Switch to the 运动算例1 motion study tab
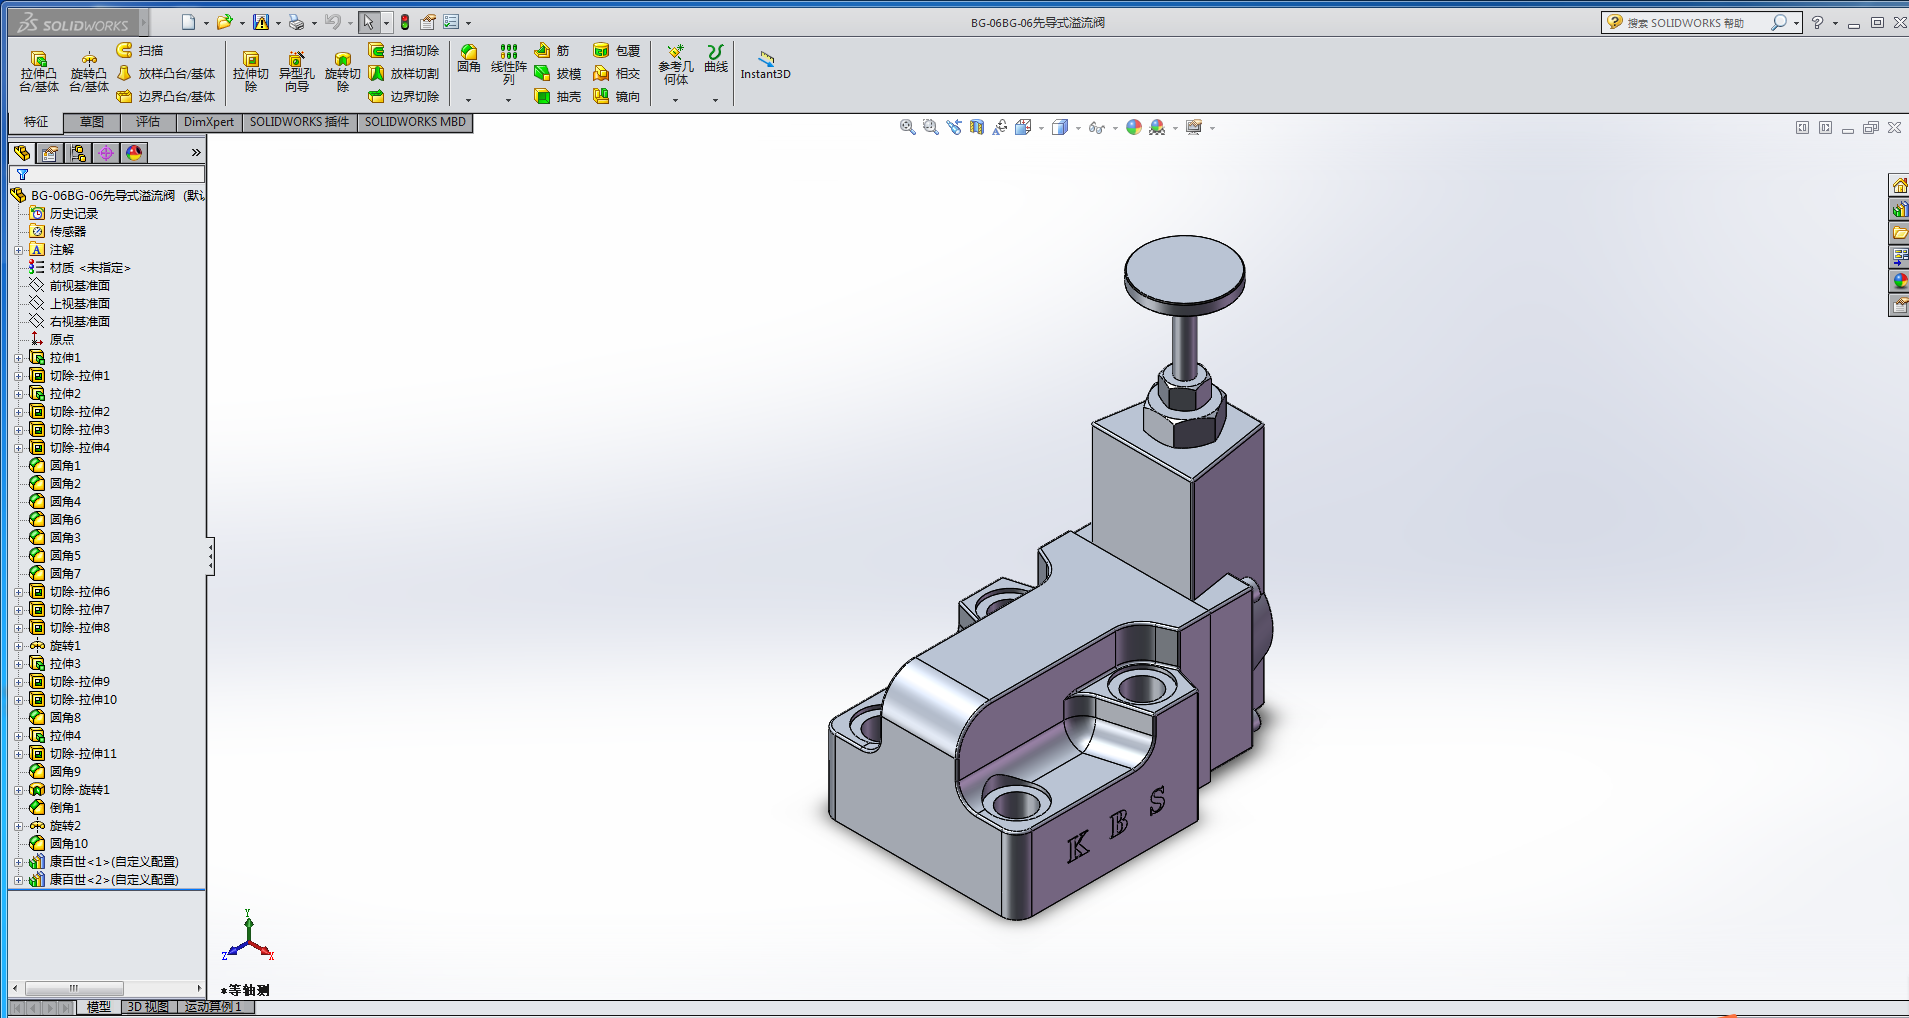The image size is (1909, 1018). click(x=213, y=1007)
